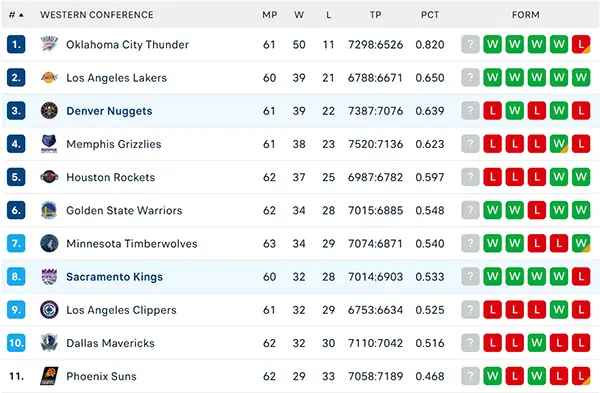Image resolution: width=600 pixels, height=393 pixels.
Task: Click the Oklahoma City Thunder team logo
Action: (49, 44)
